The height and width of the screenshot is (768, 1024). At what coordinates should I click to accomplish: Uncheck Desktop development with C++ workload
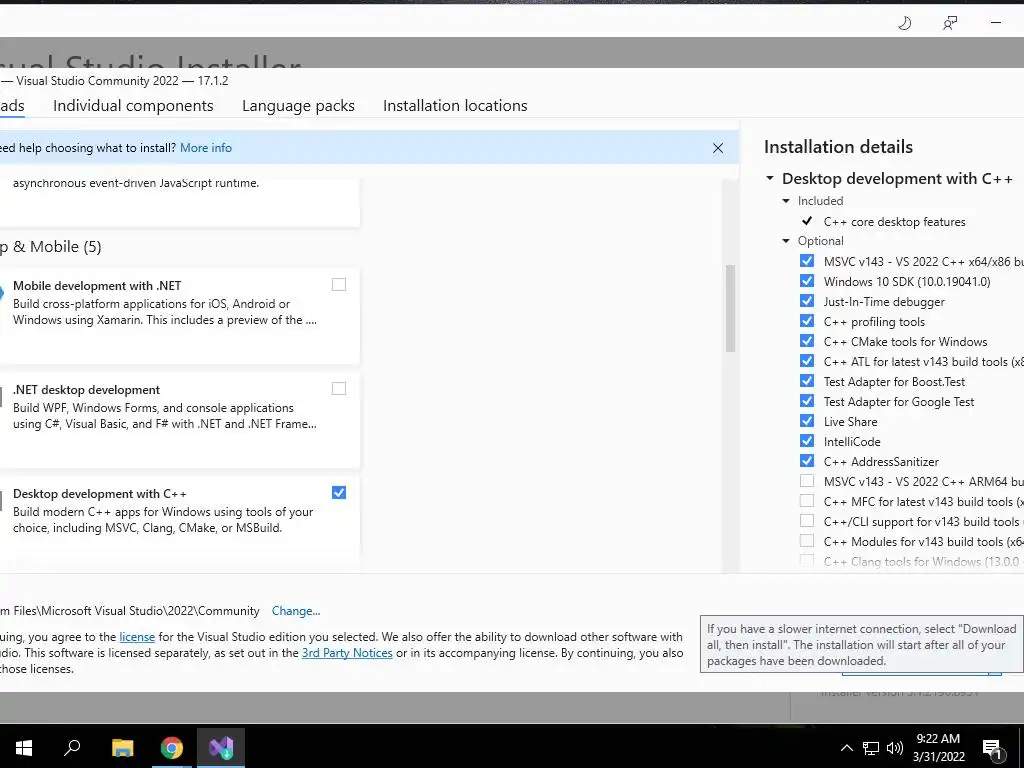point(339,492)
